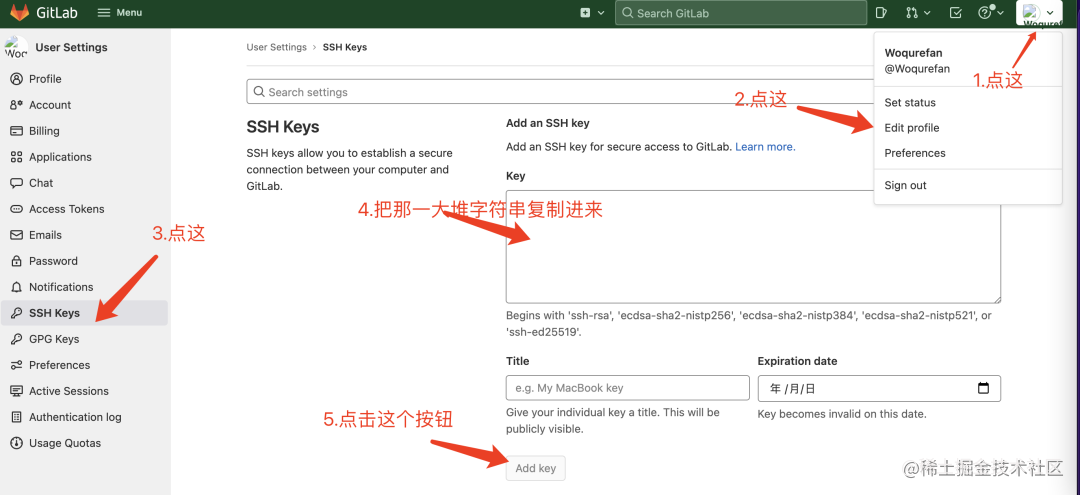The width and height of the screenshot is (1080, 495).
Task: Click the Password lock icon
Action: (17, 261)
